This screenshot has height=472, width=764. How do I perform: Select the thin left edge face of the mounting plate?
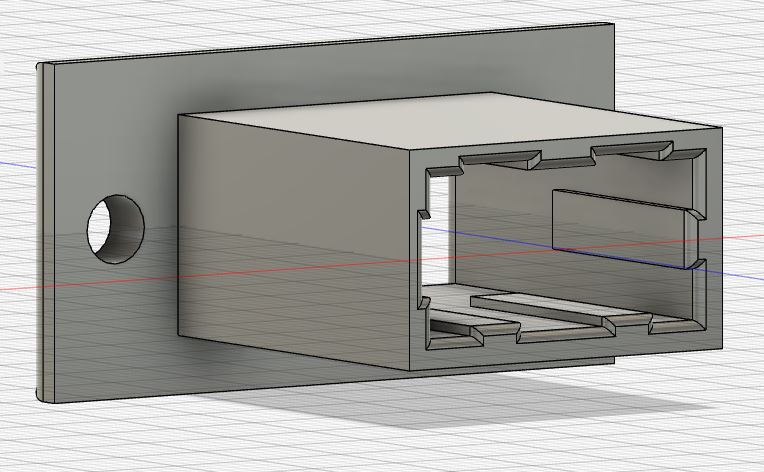click(47, 233)
